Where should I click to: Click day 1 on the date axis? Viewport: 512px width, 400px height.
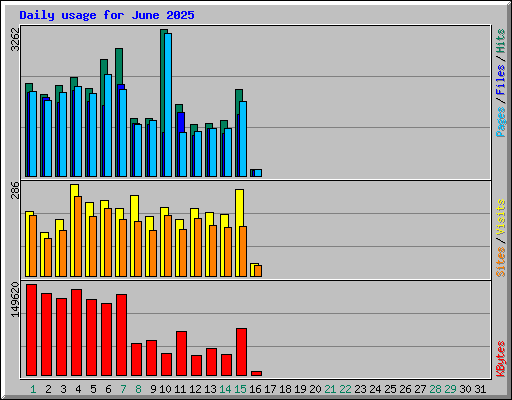coord(33,389)
